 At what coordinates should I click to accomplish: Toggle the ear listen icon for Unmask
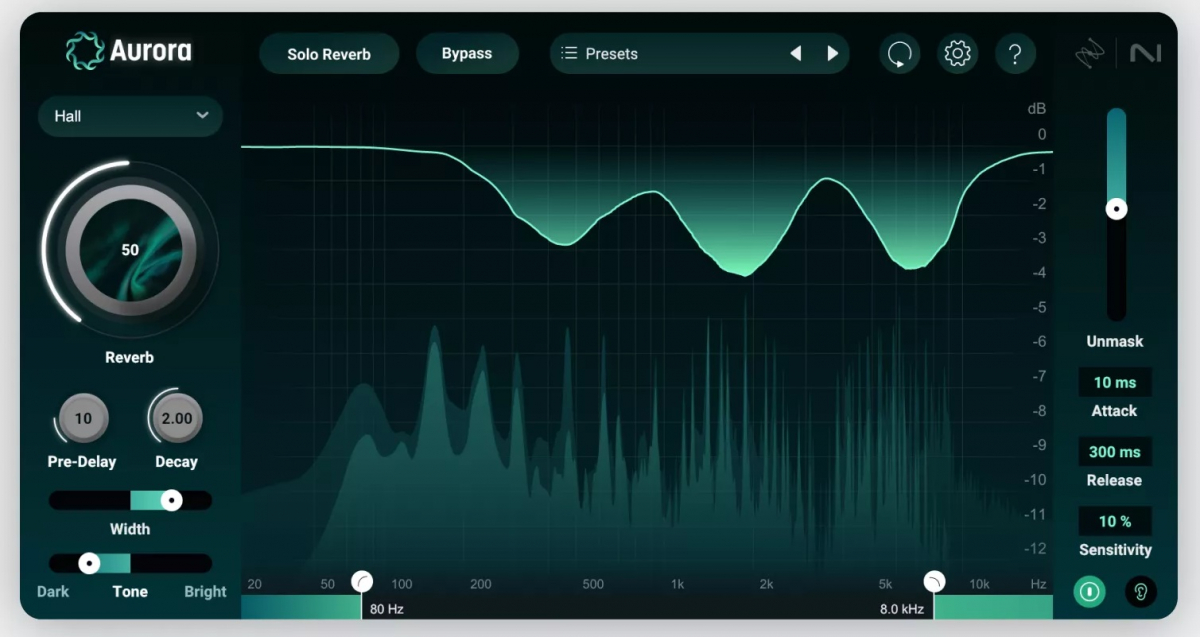[x=1140, y=592]
